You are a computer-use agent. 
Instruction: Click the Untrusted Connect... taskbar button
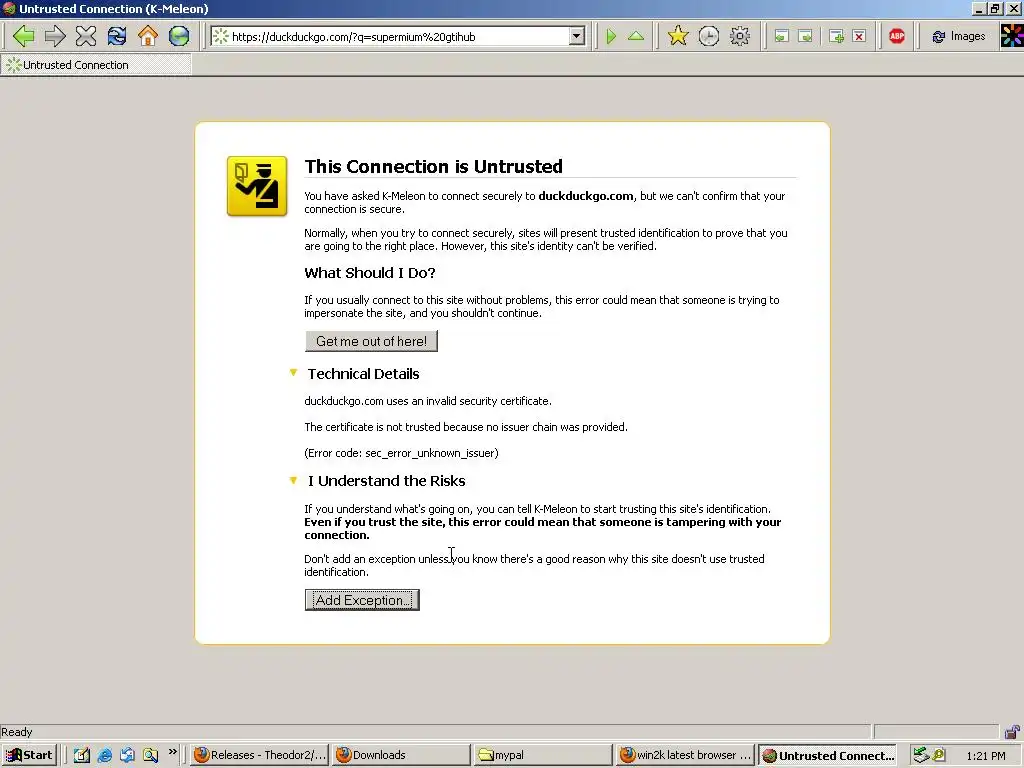tap(827, 755)
